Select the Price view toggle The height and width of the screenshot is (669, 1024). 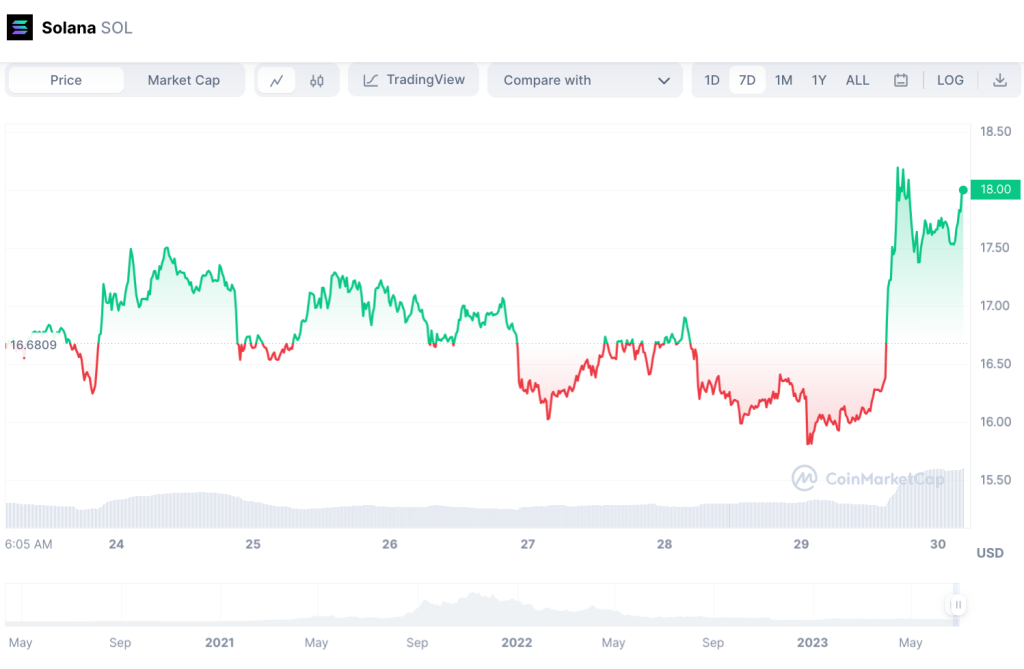point(66,80)
